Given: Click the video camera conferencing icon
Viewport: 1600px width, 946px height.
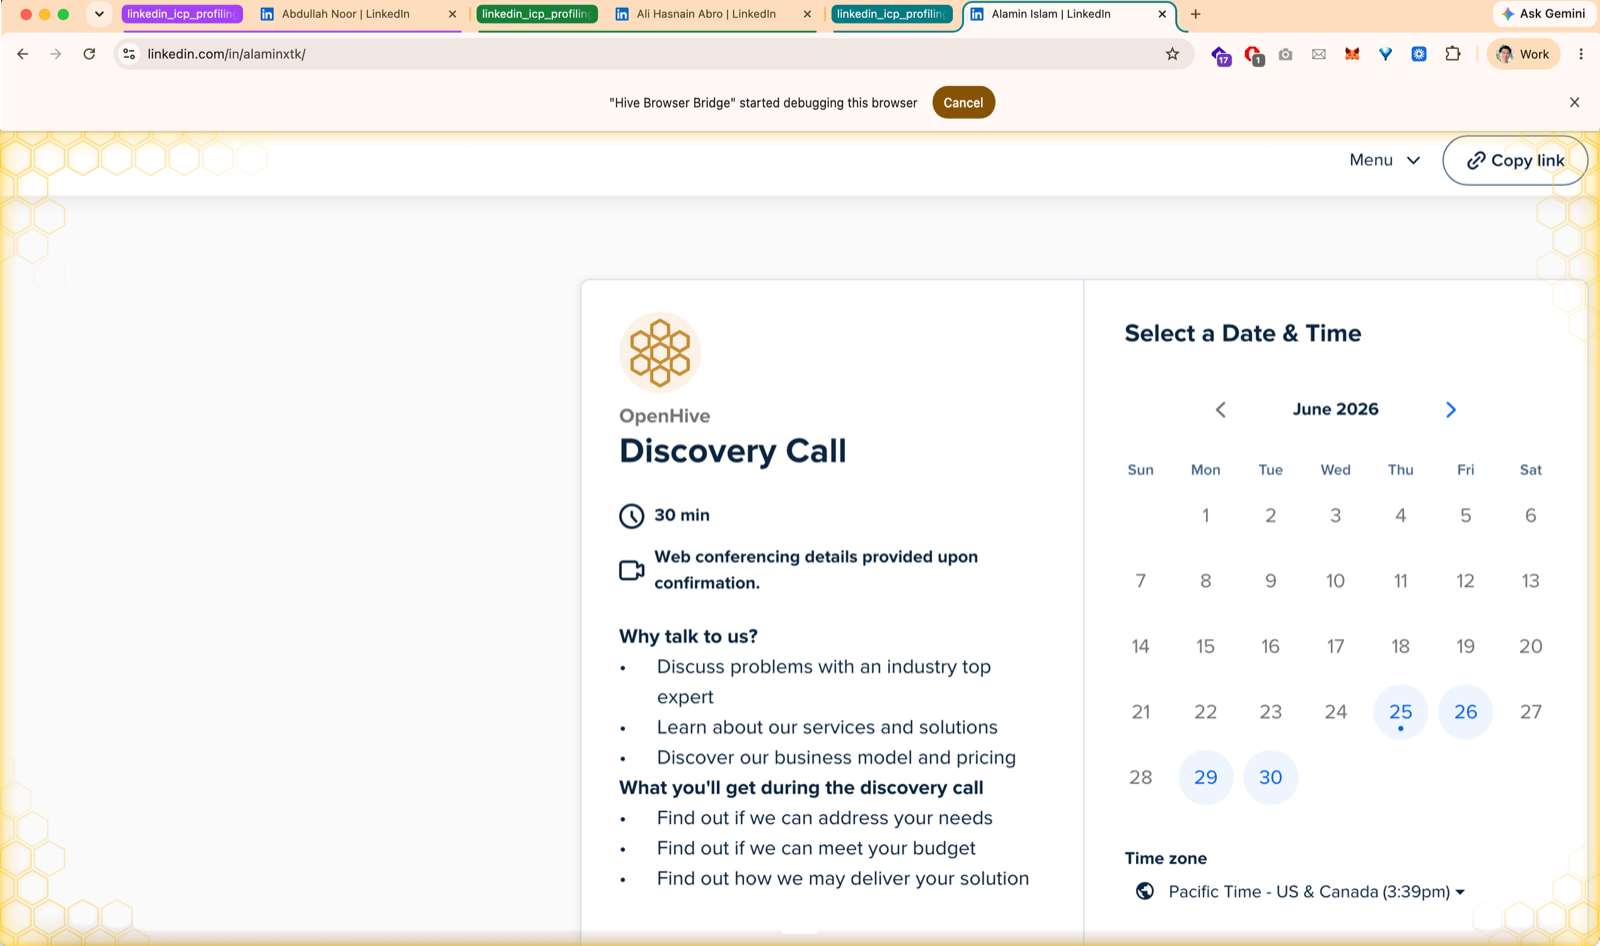Looking at the screenshot, I should (x=632, y=570).
